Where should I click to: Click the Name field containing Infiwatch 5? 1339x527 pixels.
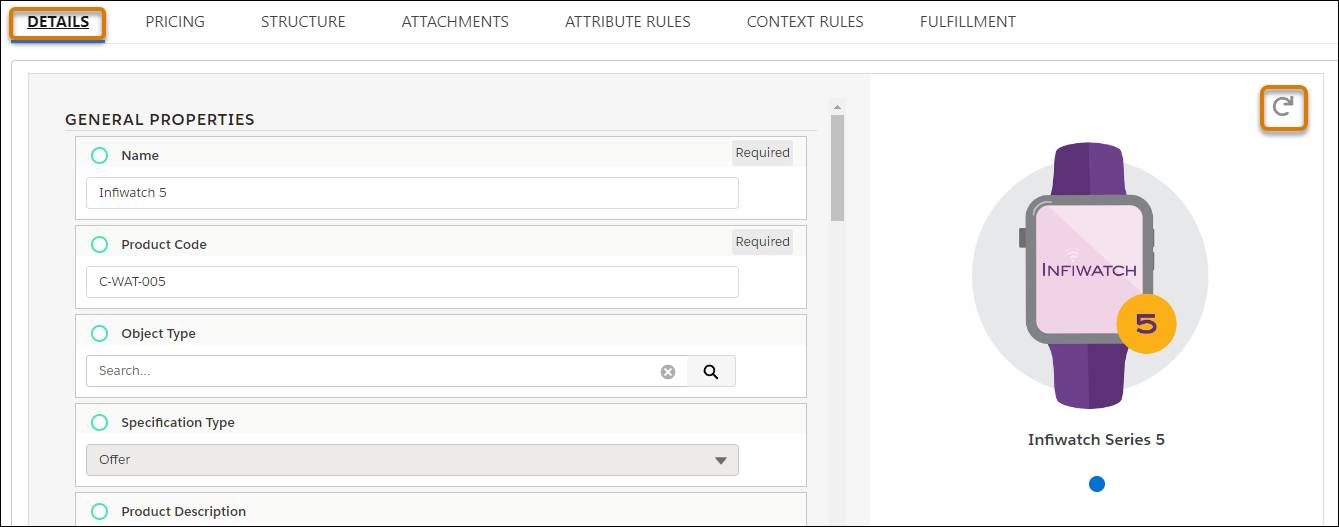412,193
